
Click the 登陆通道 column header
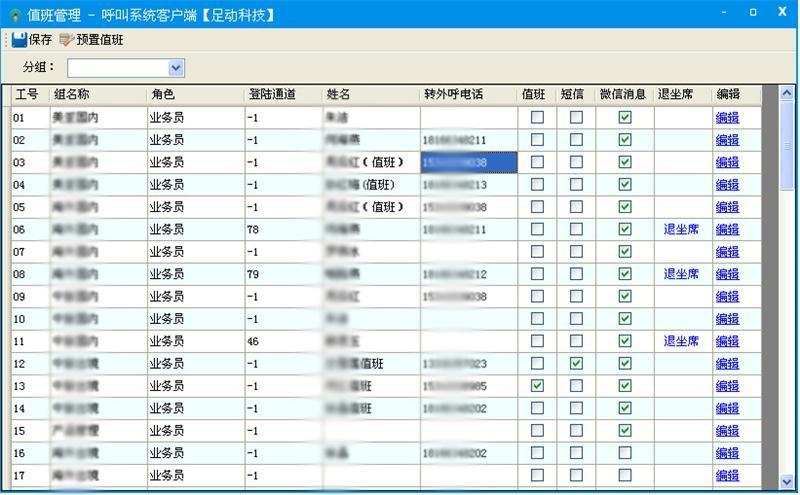pyautogui.click(x=272, y=95)
